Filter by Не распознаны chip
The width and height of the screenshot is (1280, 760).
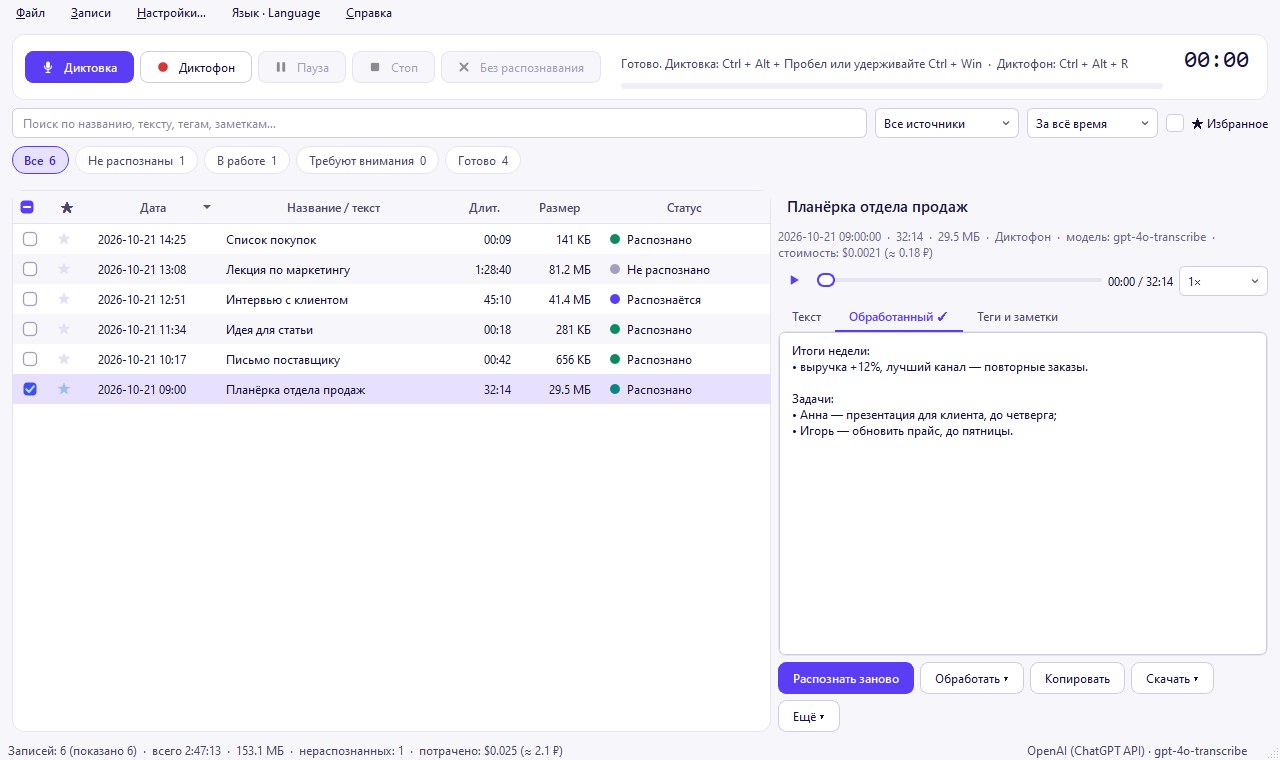pyautogui.click(x=137, y=160)
